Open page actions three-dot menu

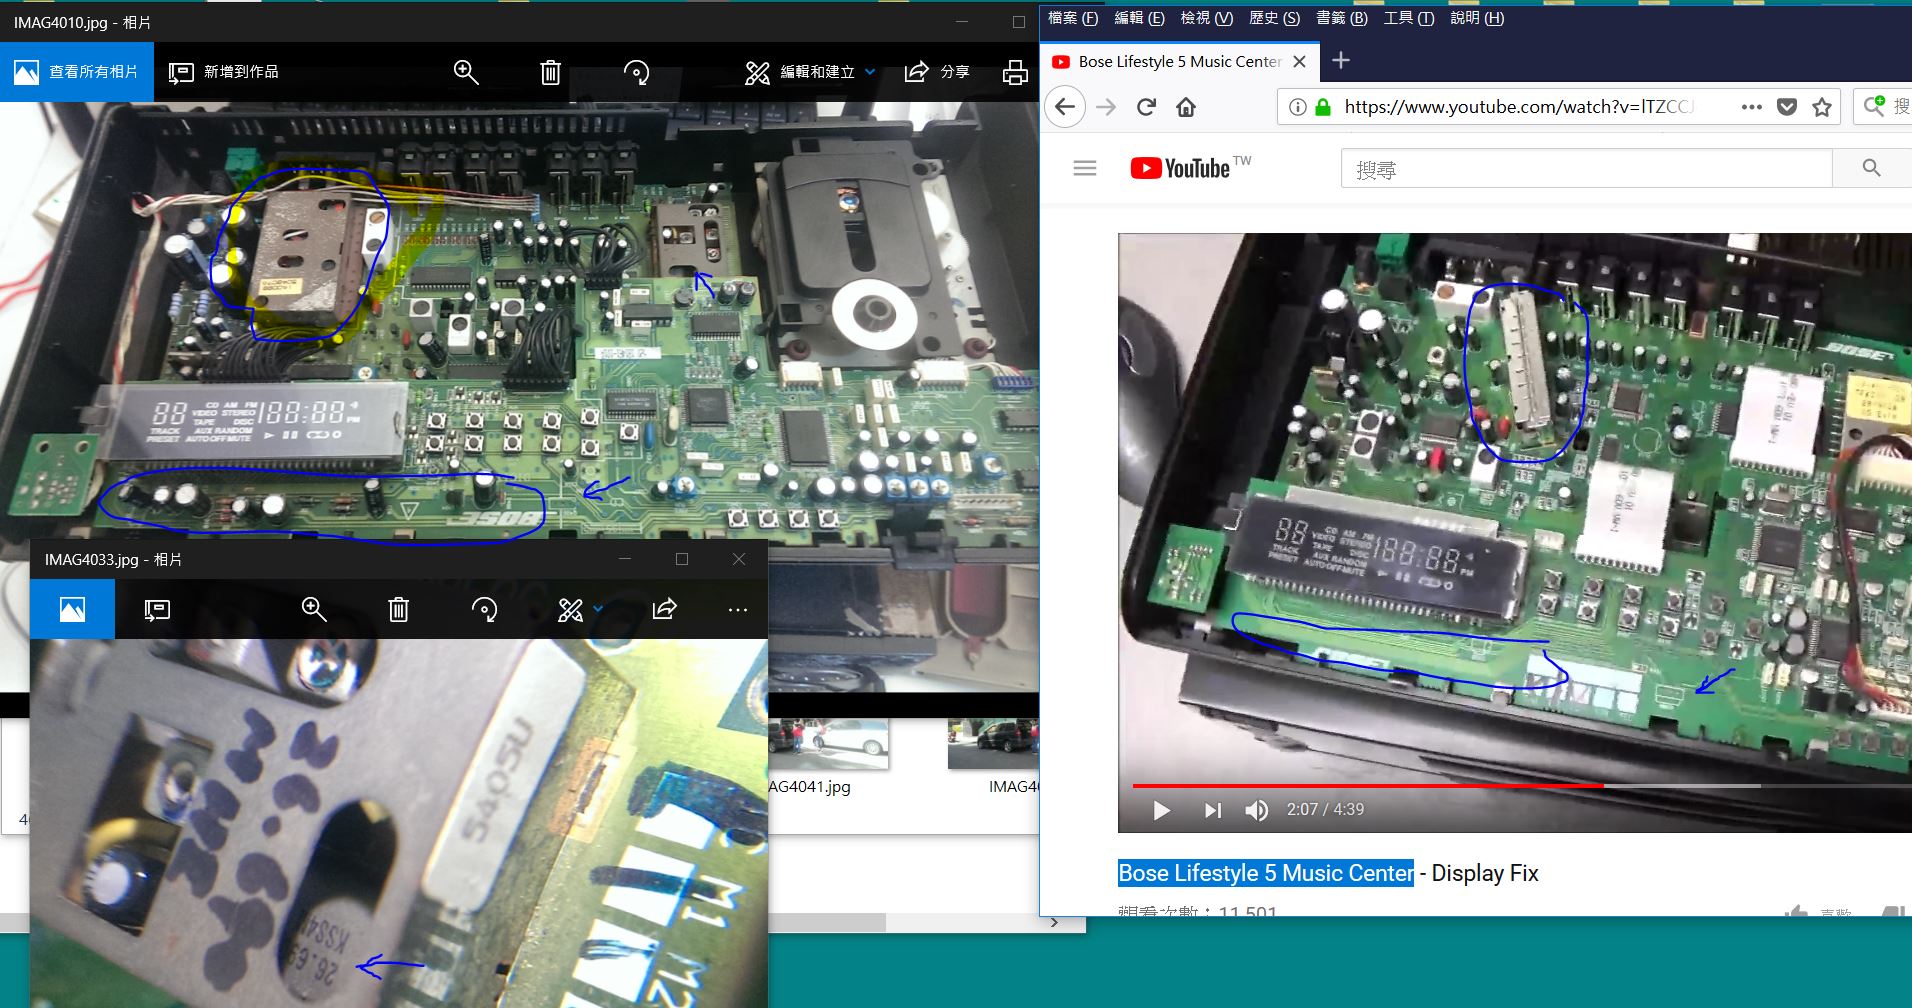1751,107
